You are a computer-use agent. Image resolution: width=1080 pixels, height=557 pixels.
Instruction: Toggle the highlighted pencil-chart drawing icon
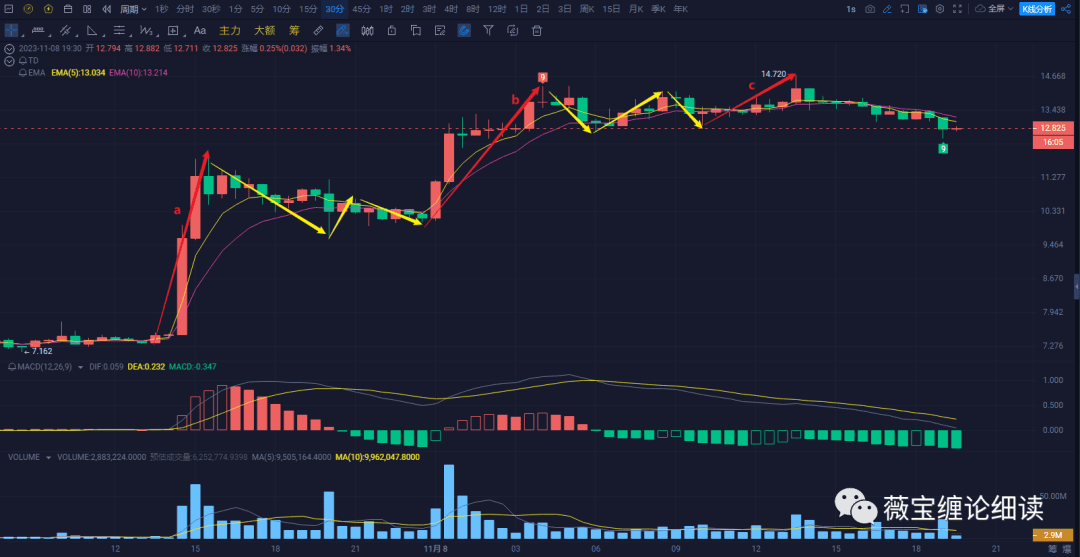(342, 30)
